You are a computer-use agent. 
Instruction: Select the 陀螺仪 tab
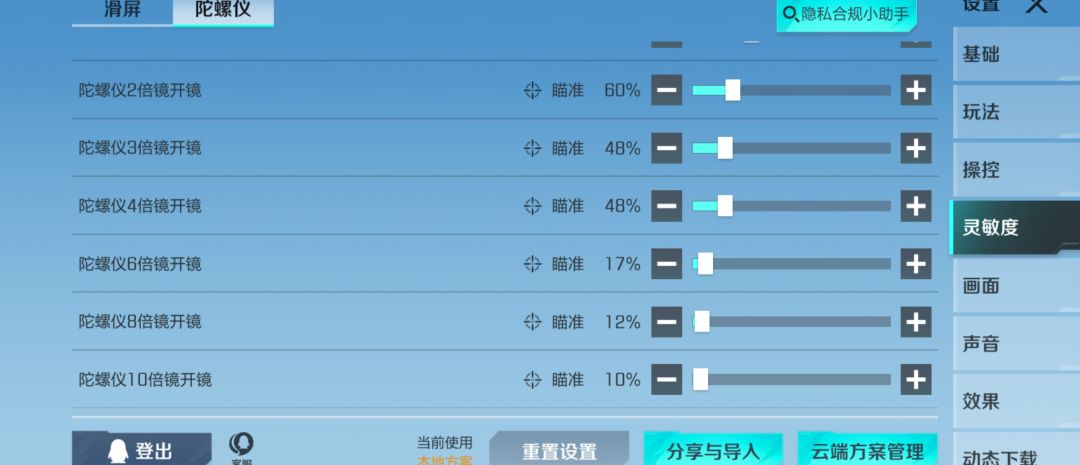[x=222, y=11]
